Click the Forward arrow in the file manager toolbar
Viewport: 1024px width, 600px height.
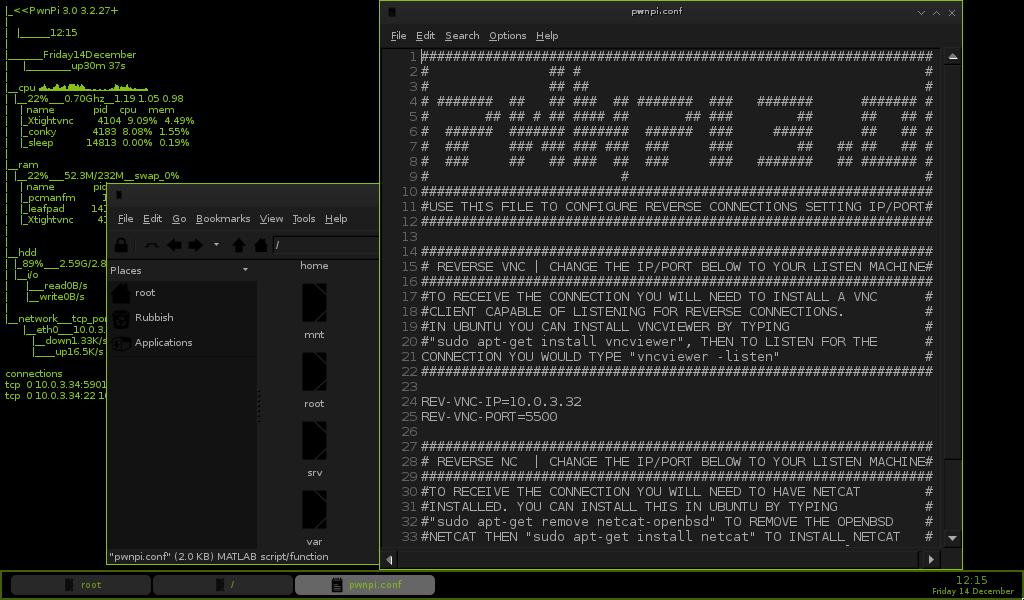tap(195, 245)
